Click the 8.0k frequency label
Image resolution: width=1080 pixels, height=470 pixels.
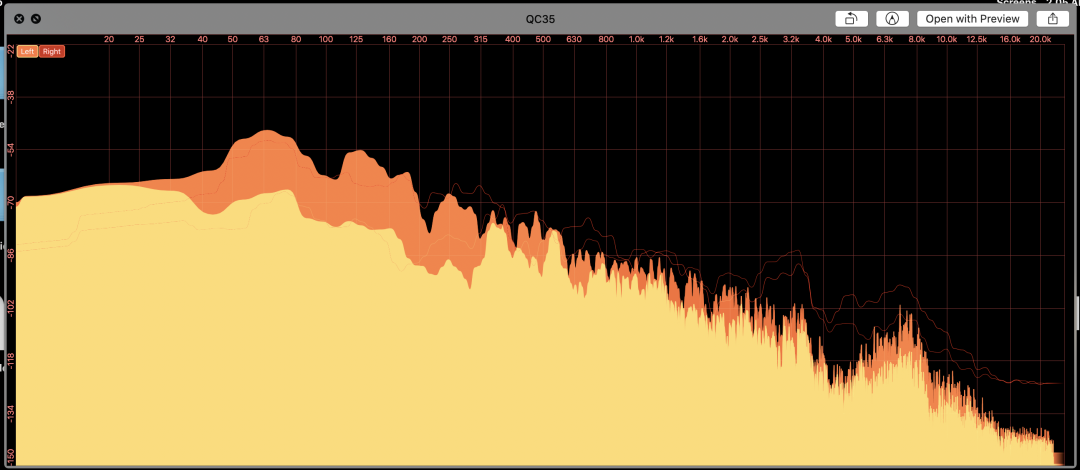(x=917, y=40)
